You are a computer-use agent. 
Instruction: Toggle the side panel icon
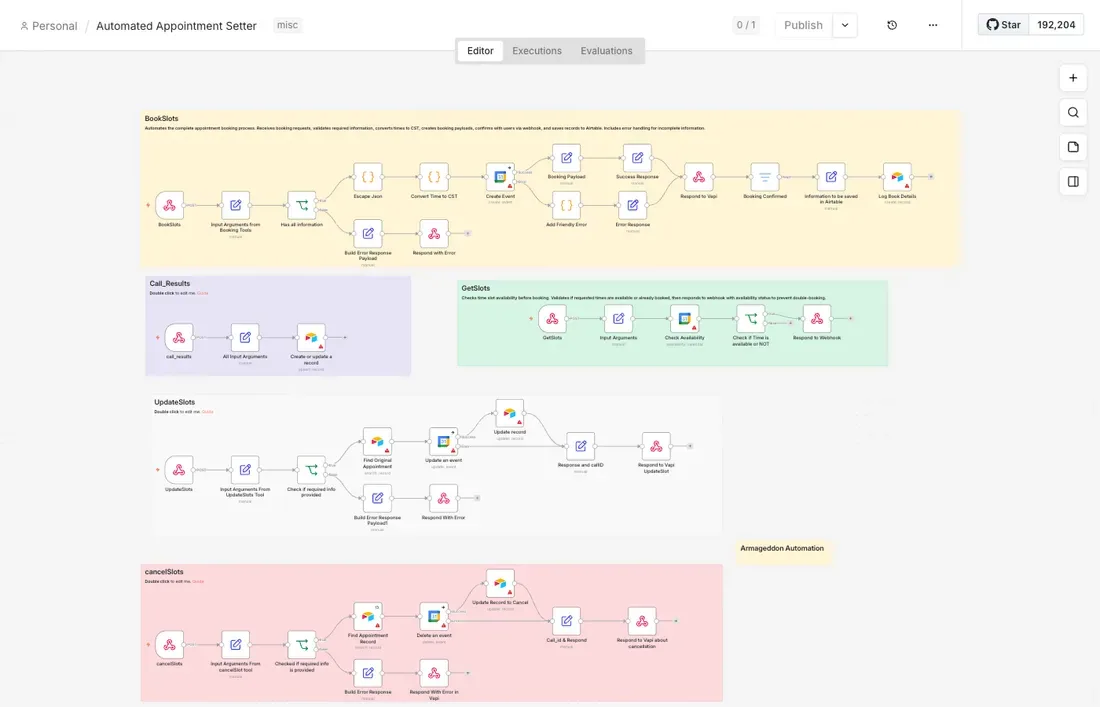(x=1073, y=182)
